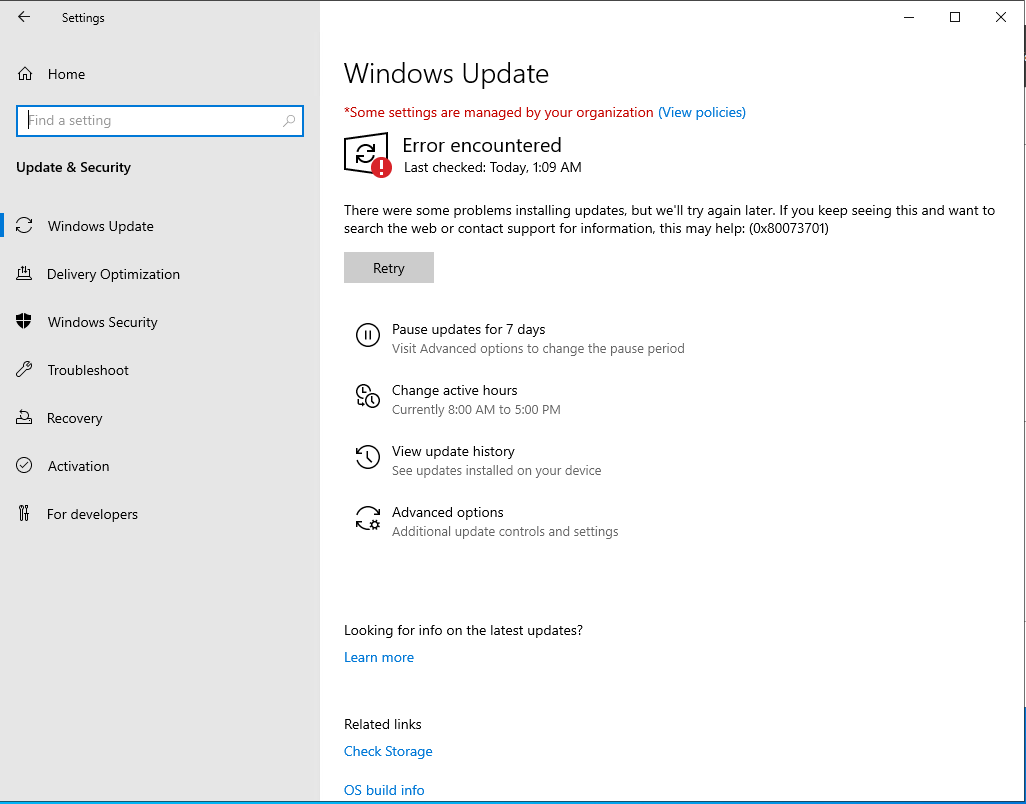Click the update error status icon
The height and width of the screenshot is (804, 1026).
coord(367,155)
